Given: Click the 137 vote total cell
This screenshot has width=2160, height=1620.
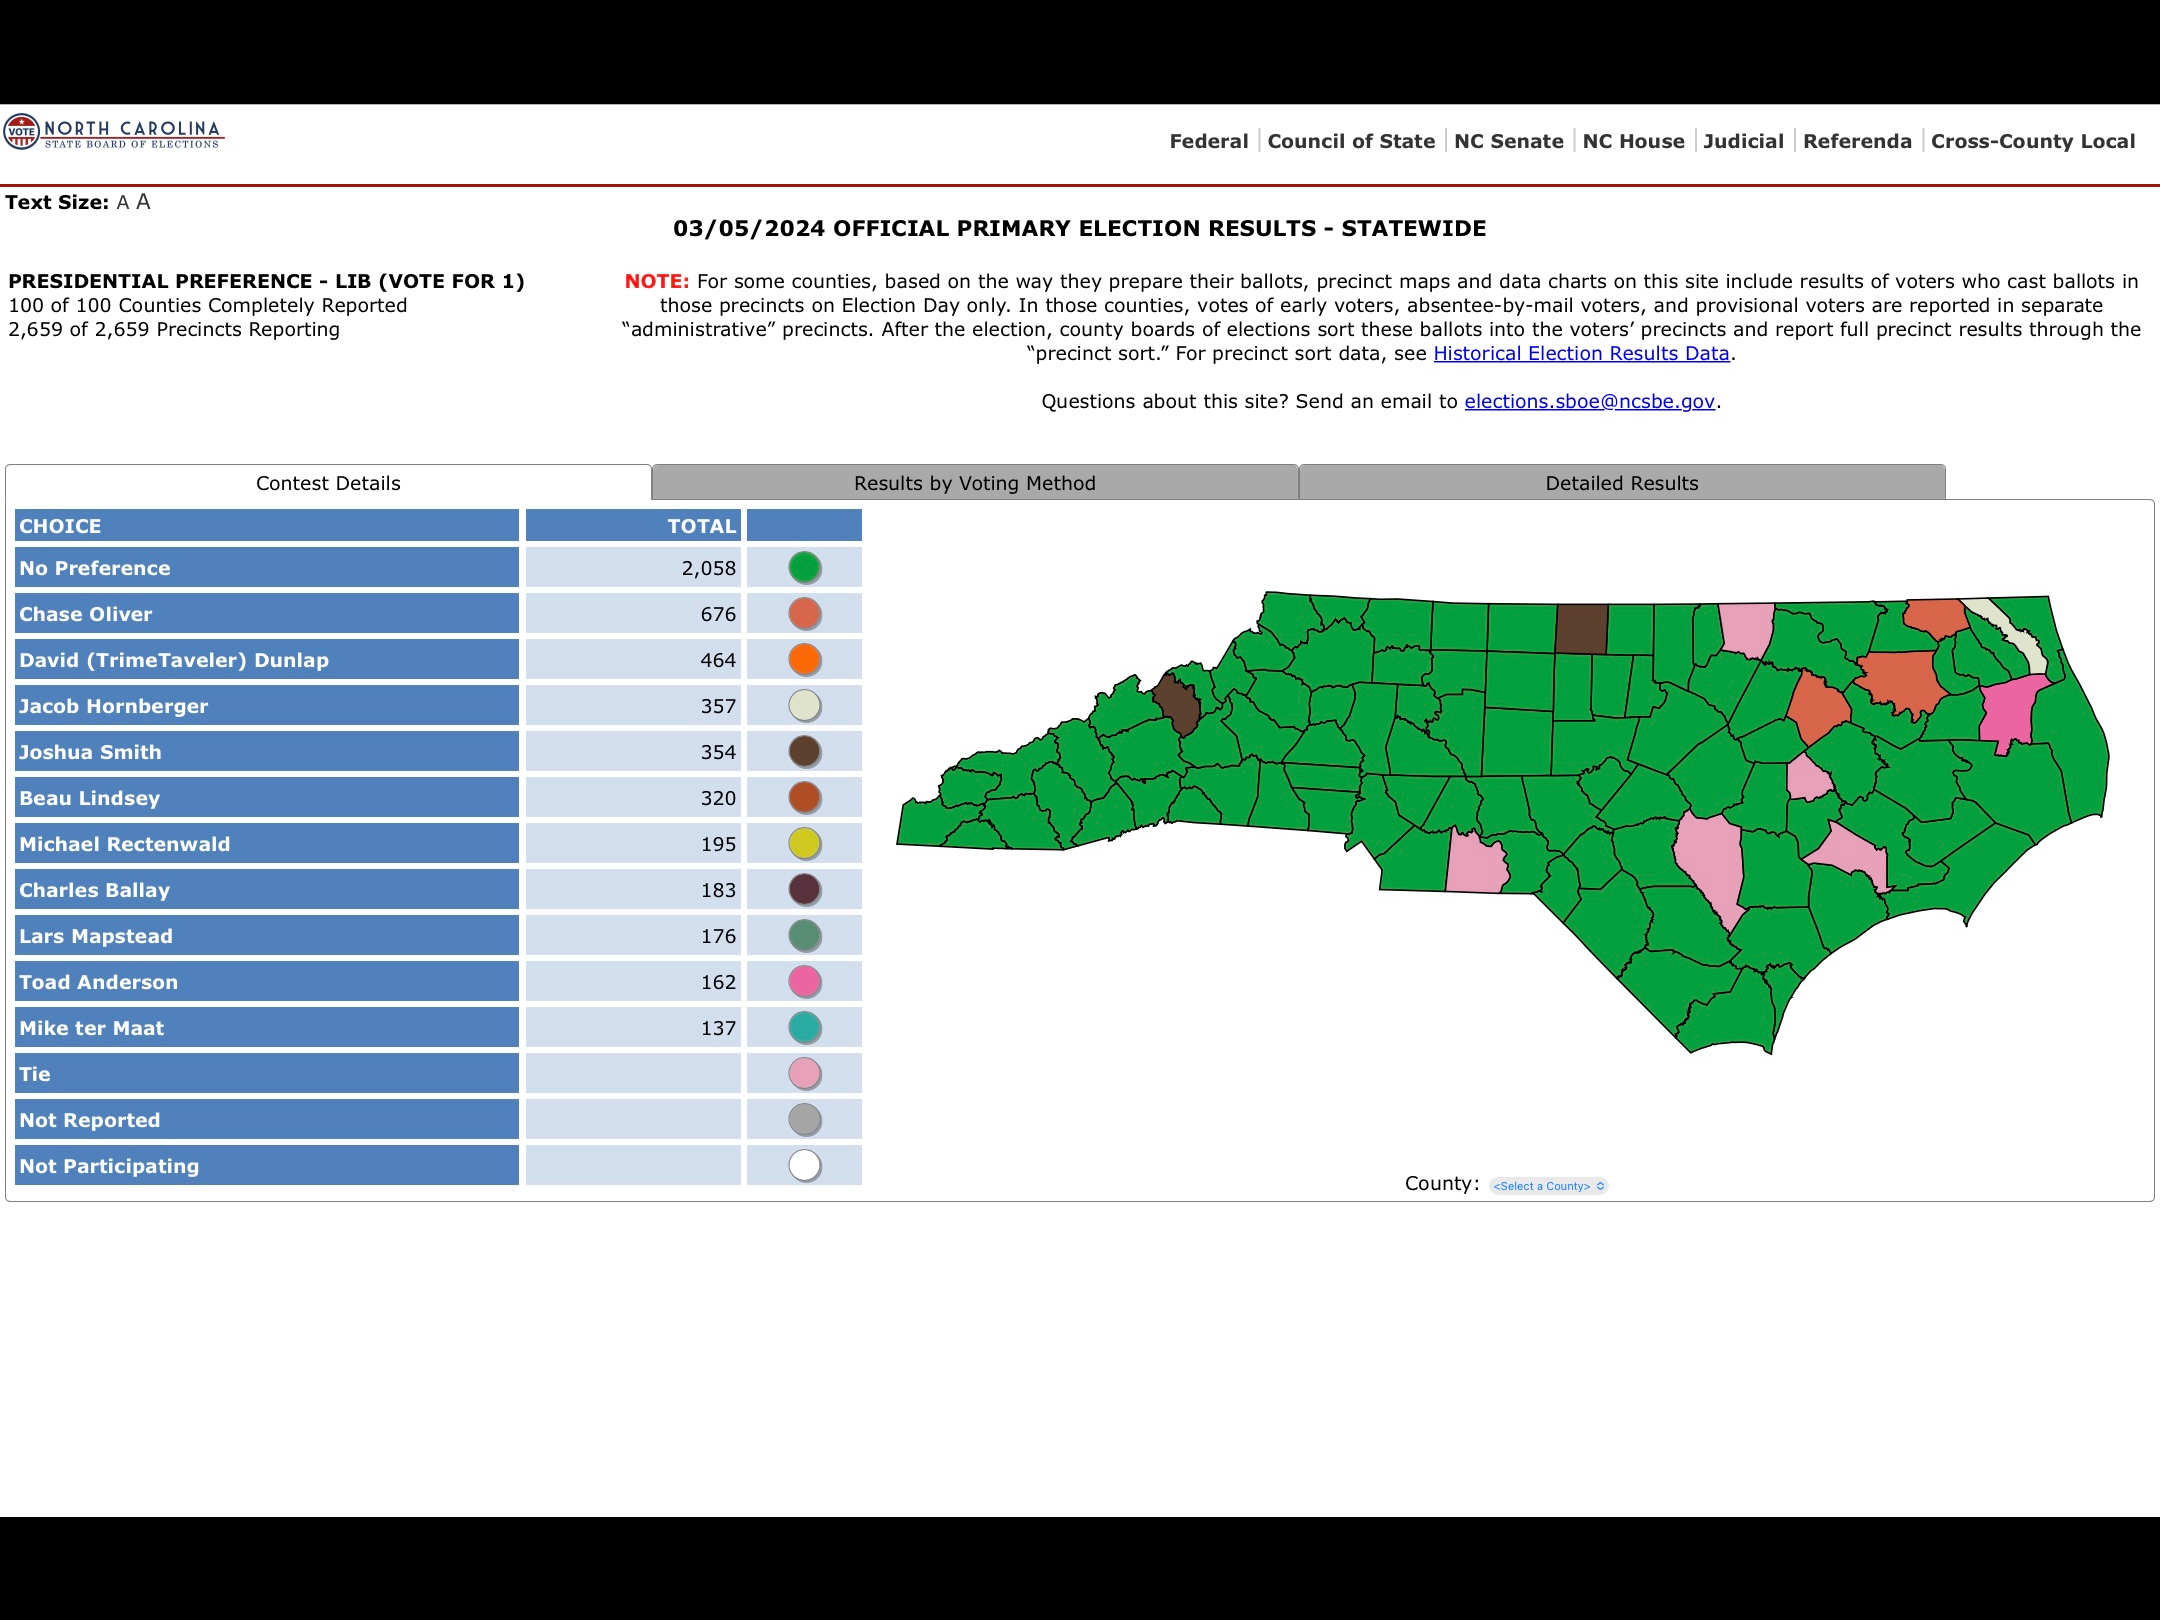Looking at the screenshot, I should click(633, 1028).
